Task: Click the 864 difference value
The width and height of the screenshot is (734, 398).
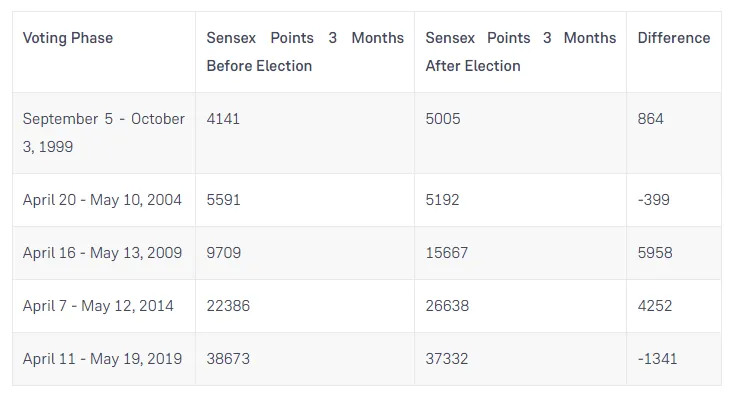Action: (x=650, y=119)
